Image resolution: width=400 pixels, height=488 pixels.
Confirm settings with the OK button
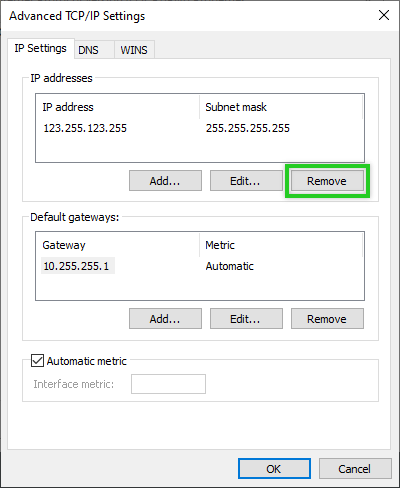click(274, 469)
